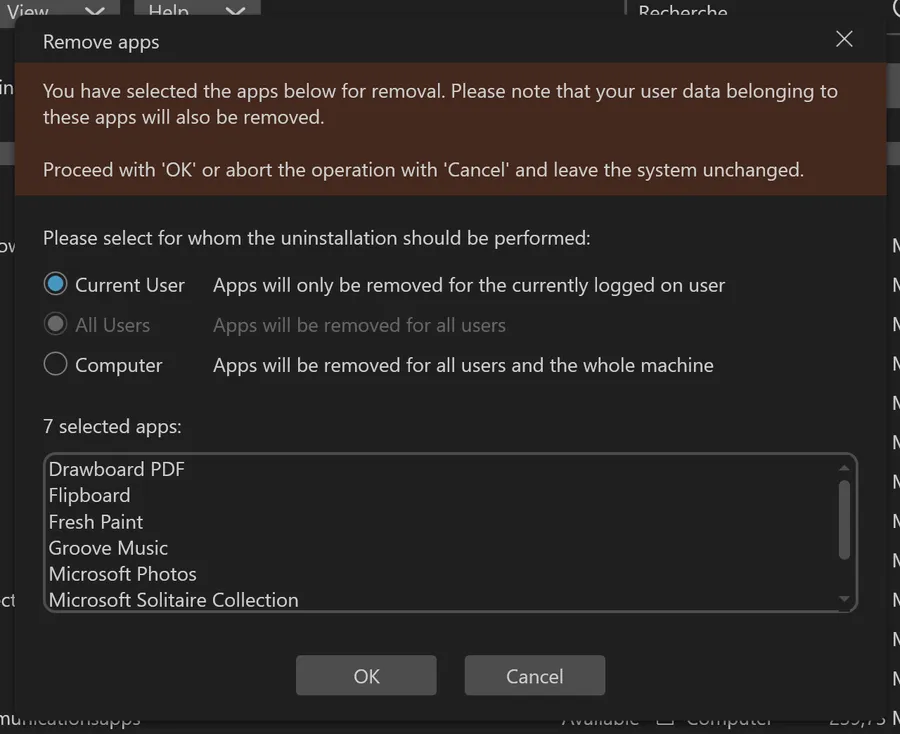
Task: Open the Help menu
Action: click(168, 12)
